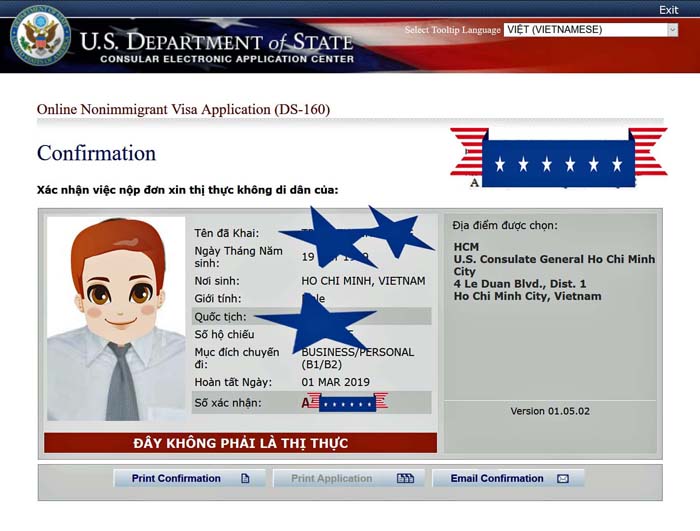Click the Department of State seal
700x531 pixels.
(41, 36)
